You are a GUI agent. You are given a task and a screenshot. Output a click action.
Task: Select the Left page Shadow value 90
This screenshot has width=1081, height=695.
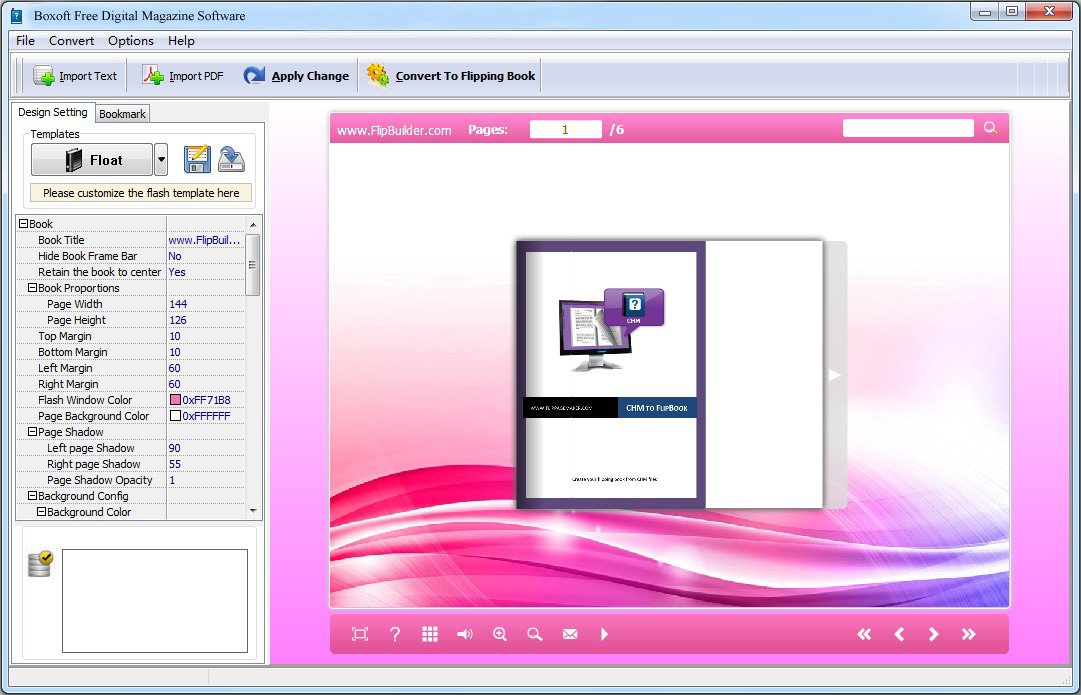[205, 448]
